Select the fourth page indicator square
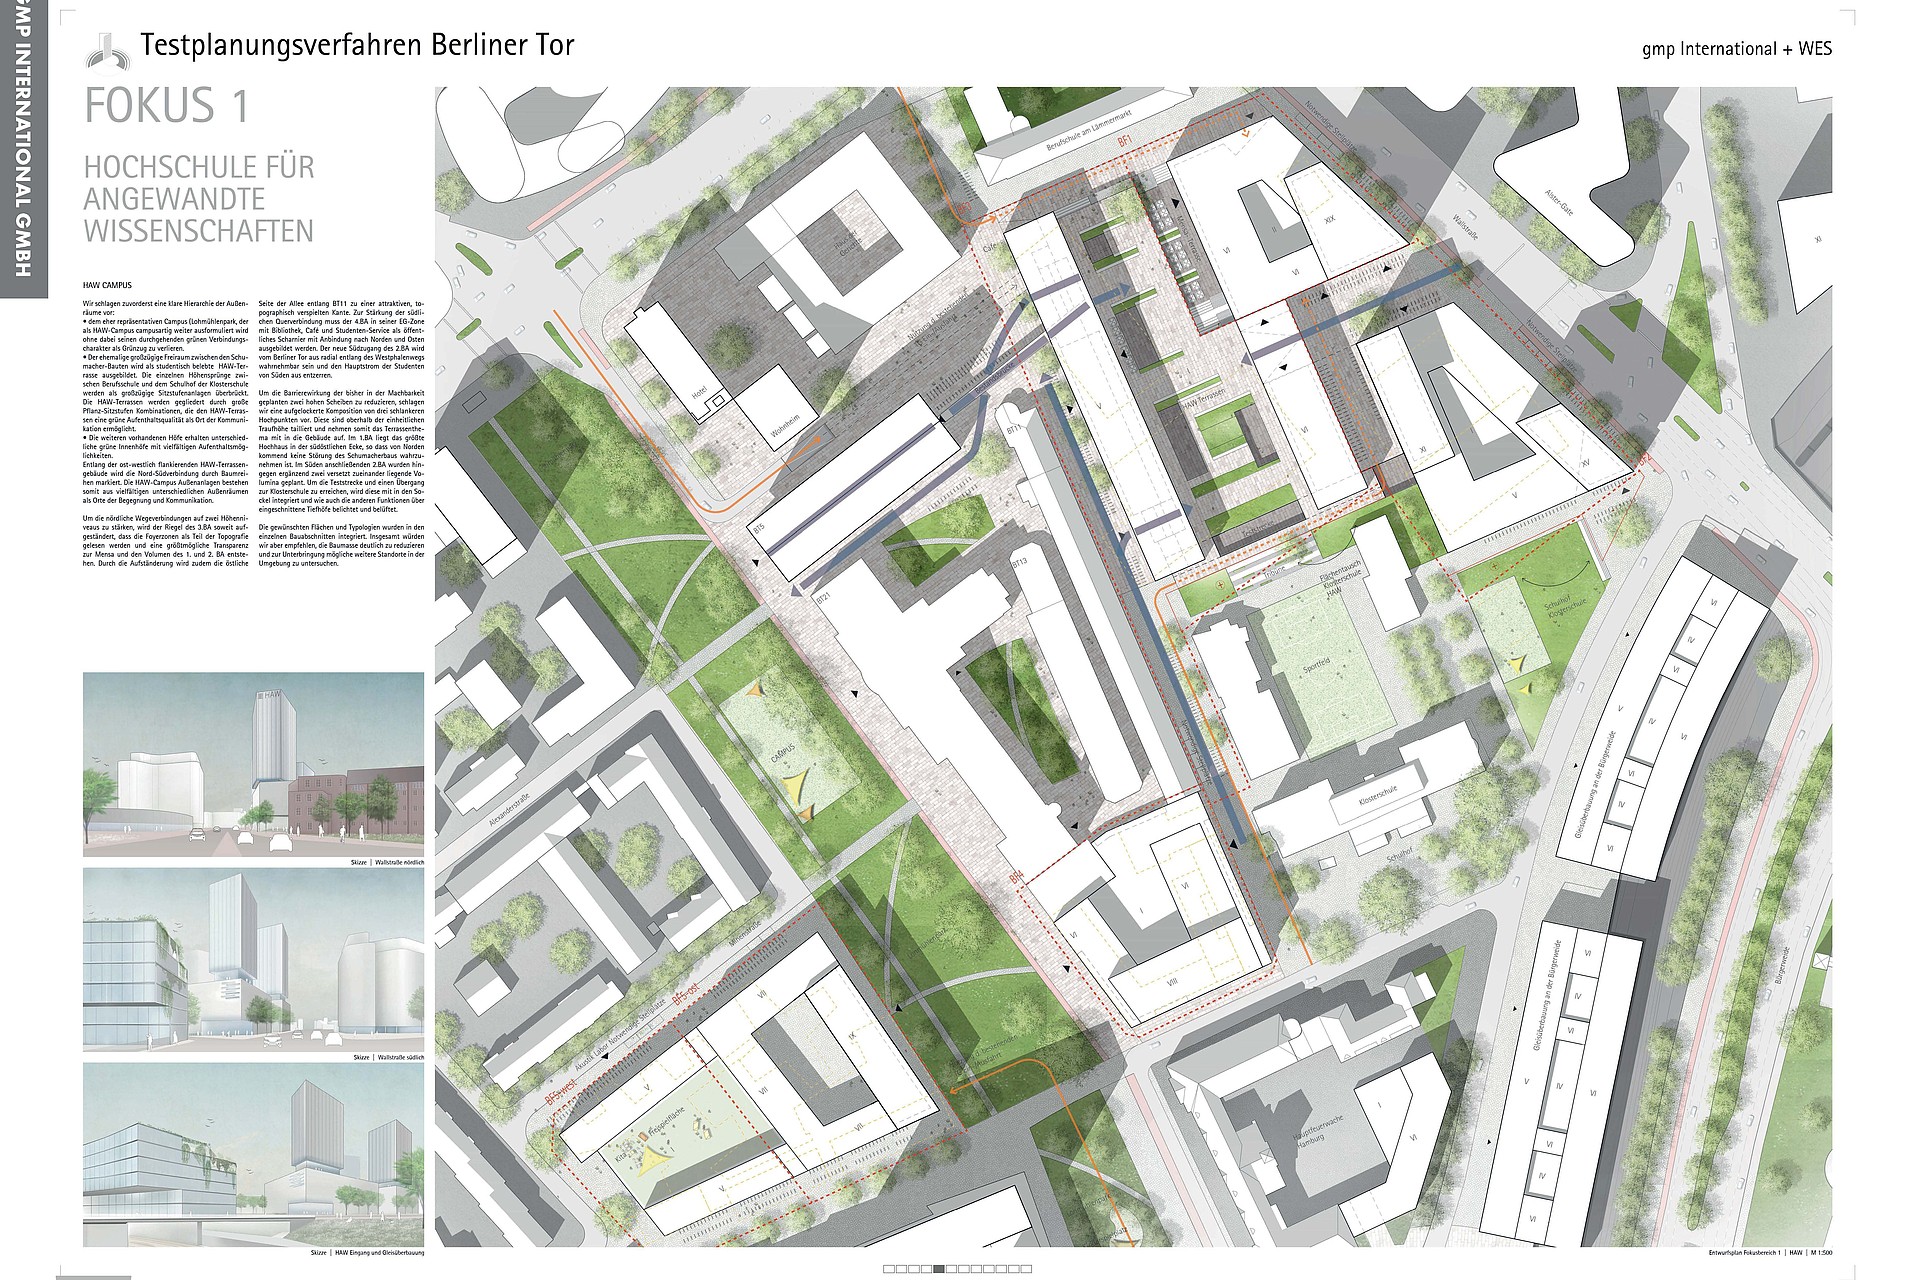The width and height of the screenshot is (1920, 1280). [x=926, y=1269]
